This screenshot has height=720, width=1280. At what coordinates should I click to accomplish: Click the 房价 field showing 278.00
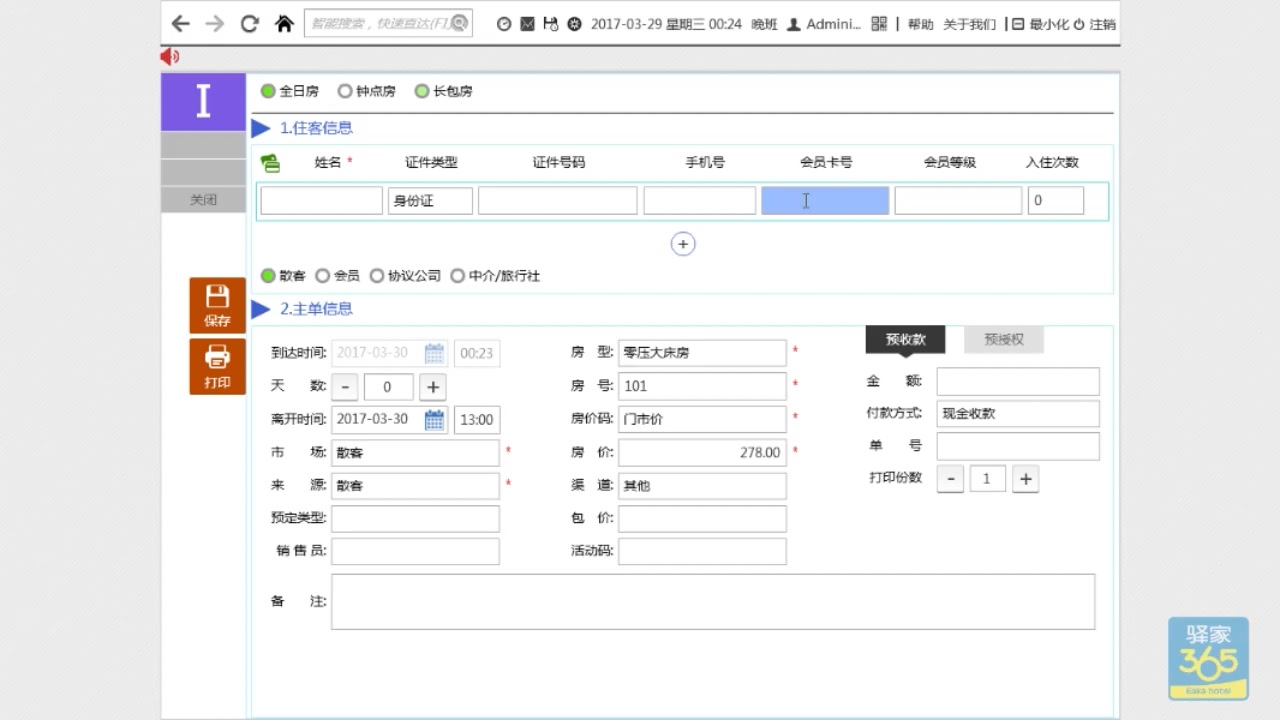pyautogui.click(x=702, y=453)
